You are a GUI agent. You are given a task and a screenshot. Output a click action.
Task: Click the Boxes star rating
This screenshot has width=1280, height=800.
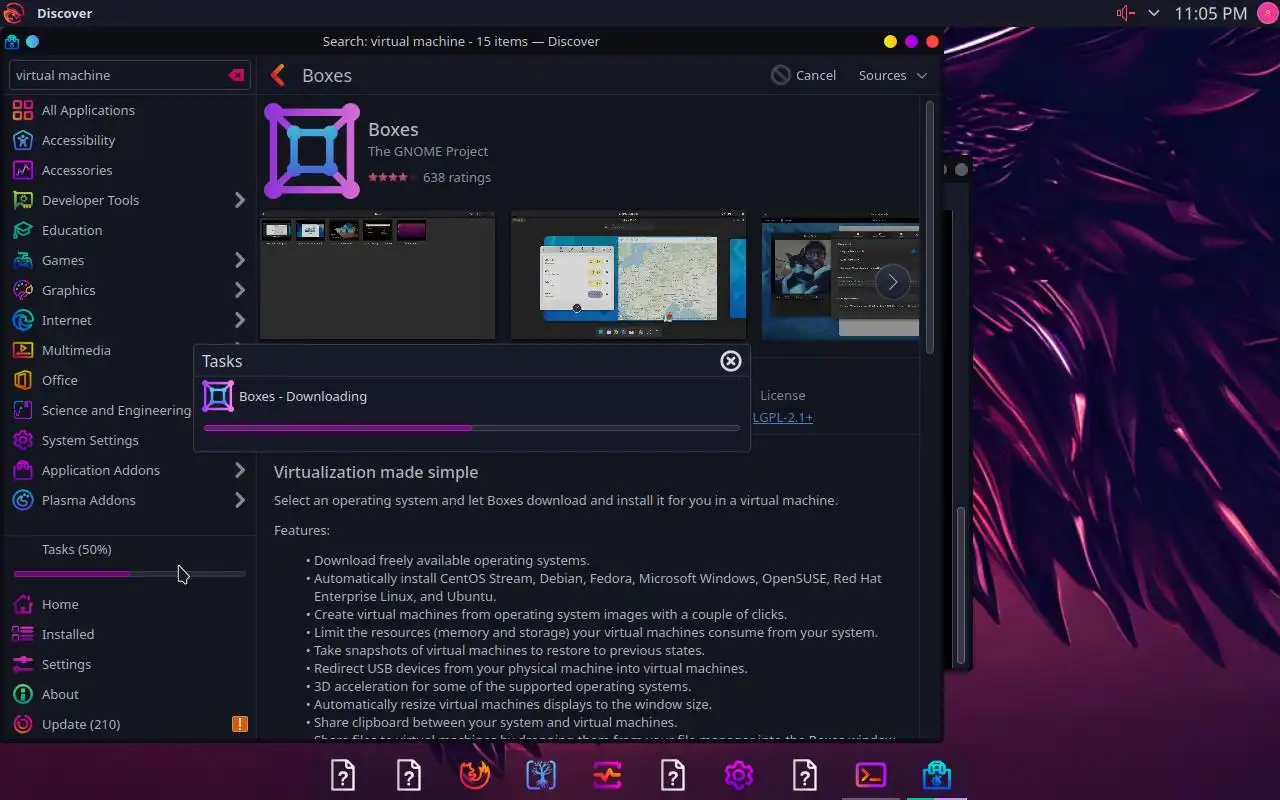click(x=392, y=177)
